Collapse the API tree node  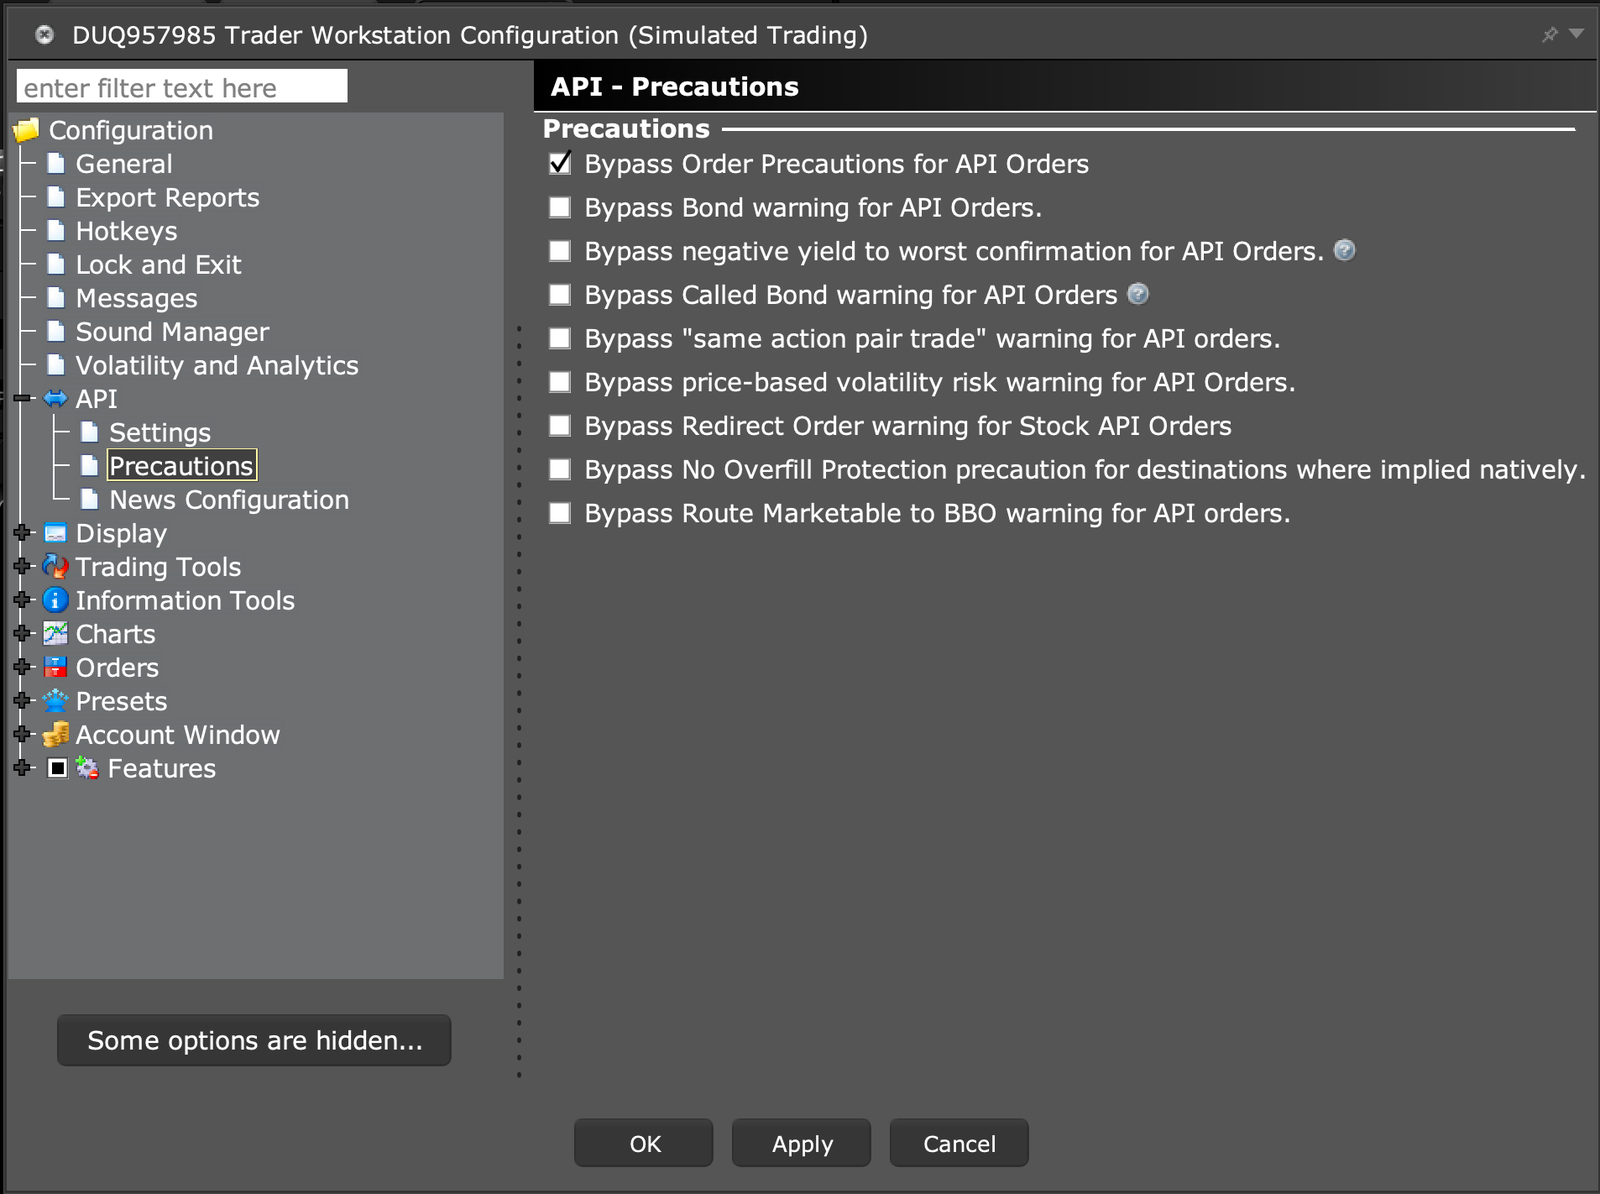(22, 398)
